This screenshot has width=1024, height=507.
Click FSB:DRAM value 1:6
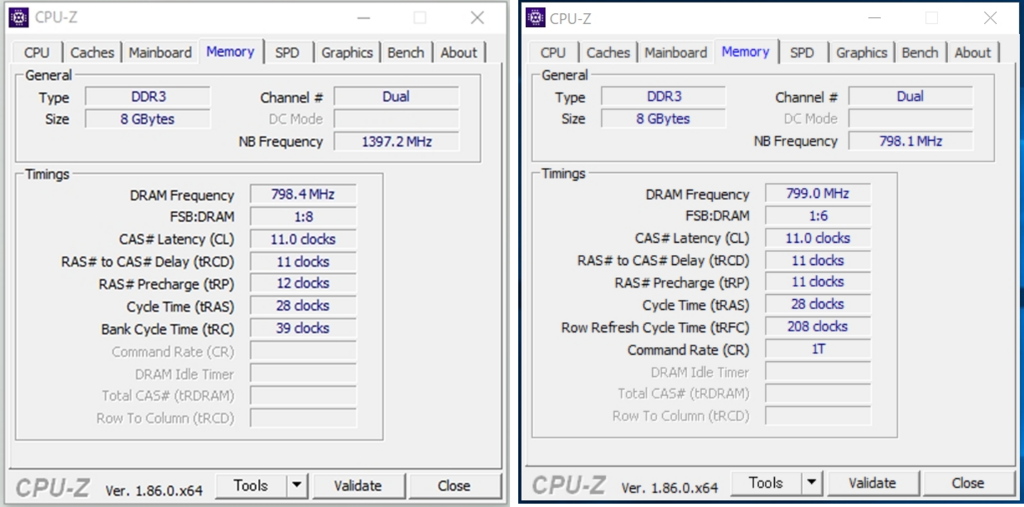pos(818,216)
